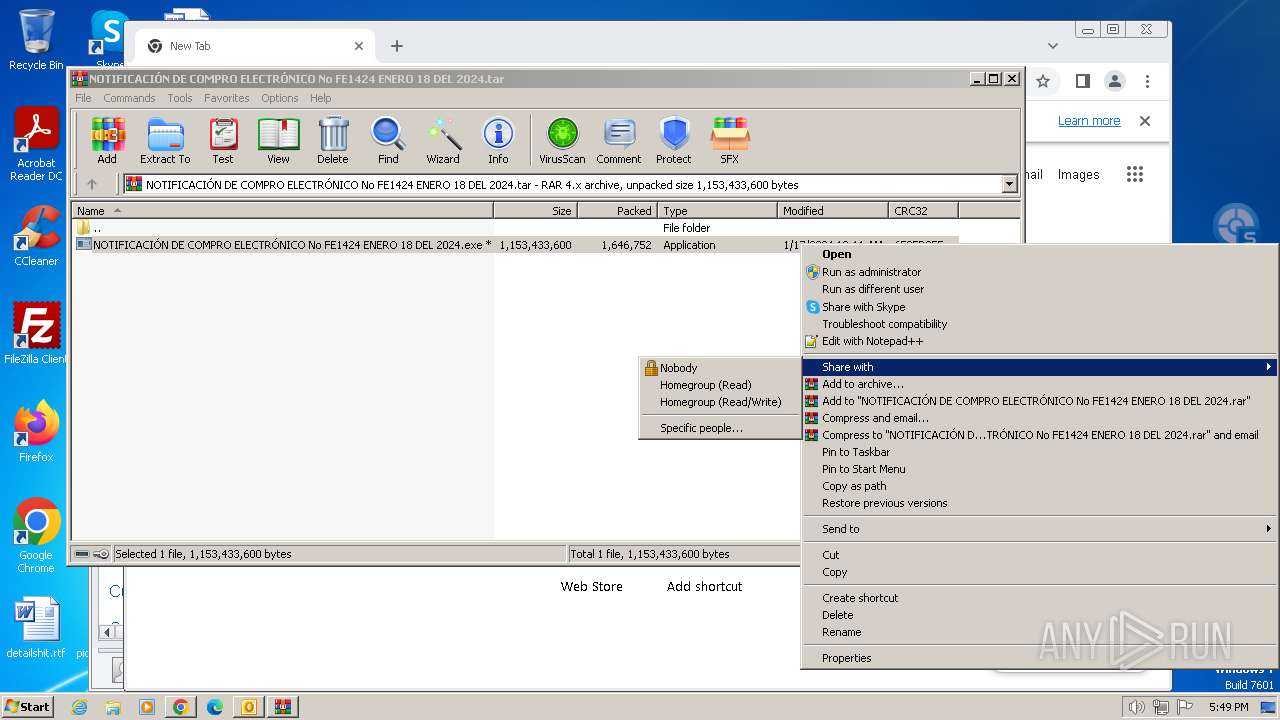Choose Homegroup (Read/Write) option
Image resolution: width=1280 pixels, height=720 pixels.
tap(720, 402)
